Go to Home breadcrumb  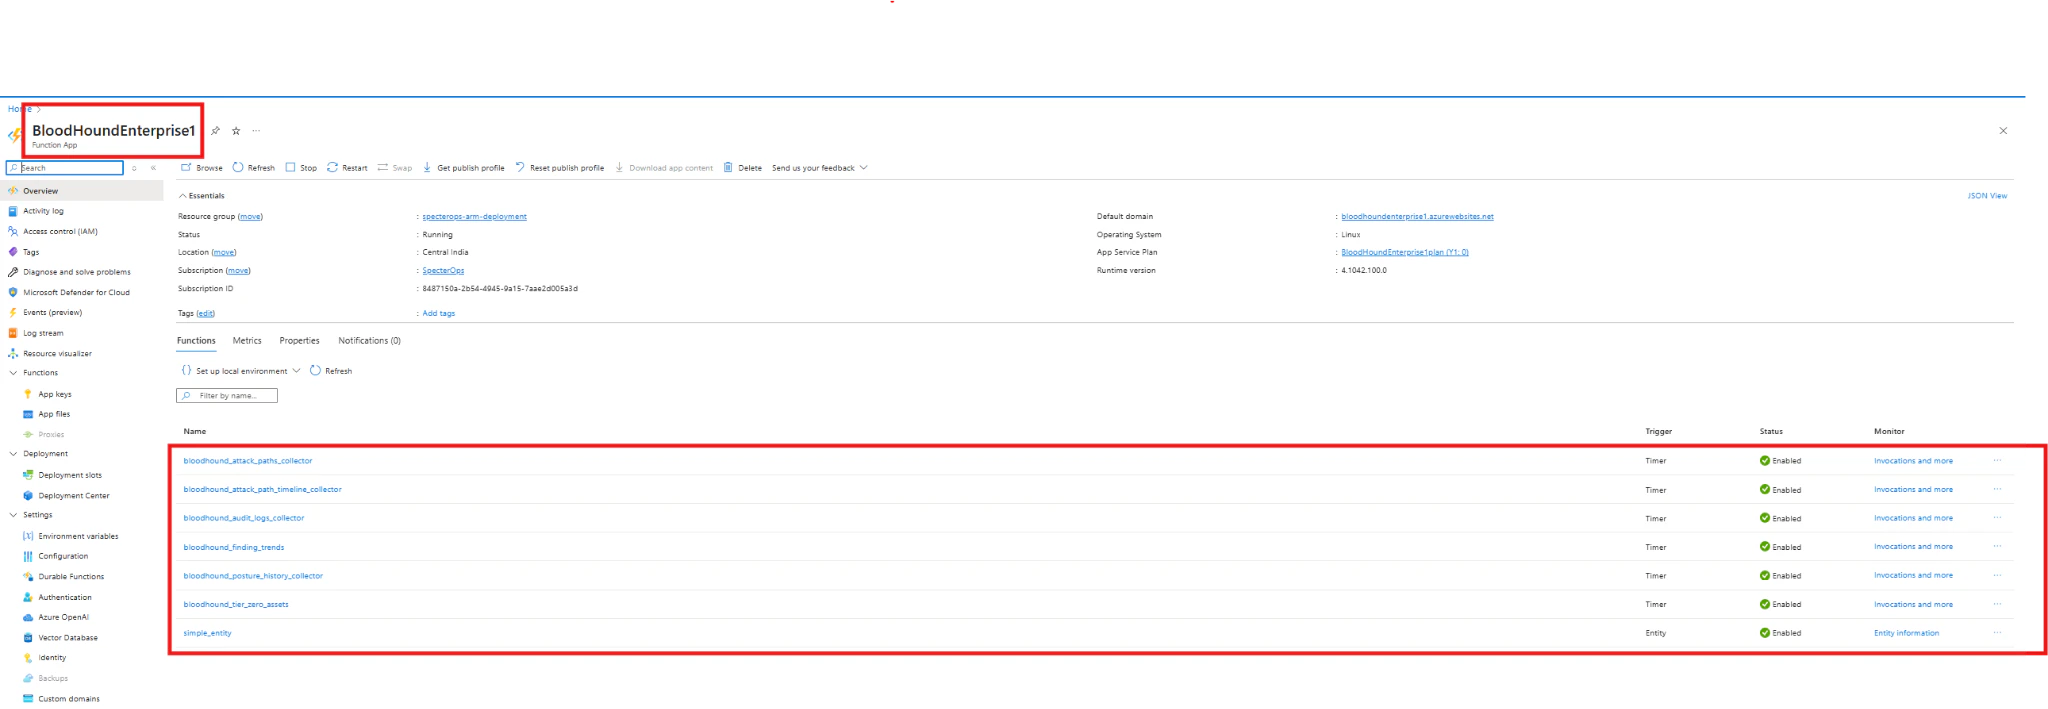pos(17,108)
